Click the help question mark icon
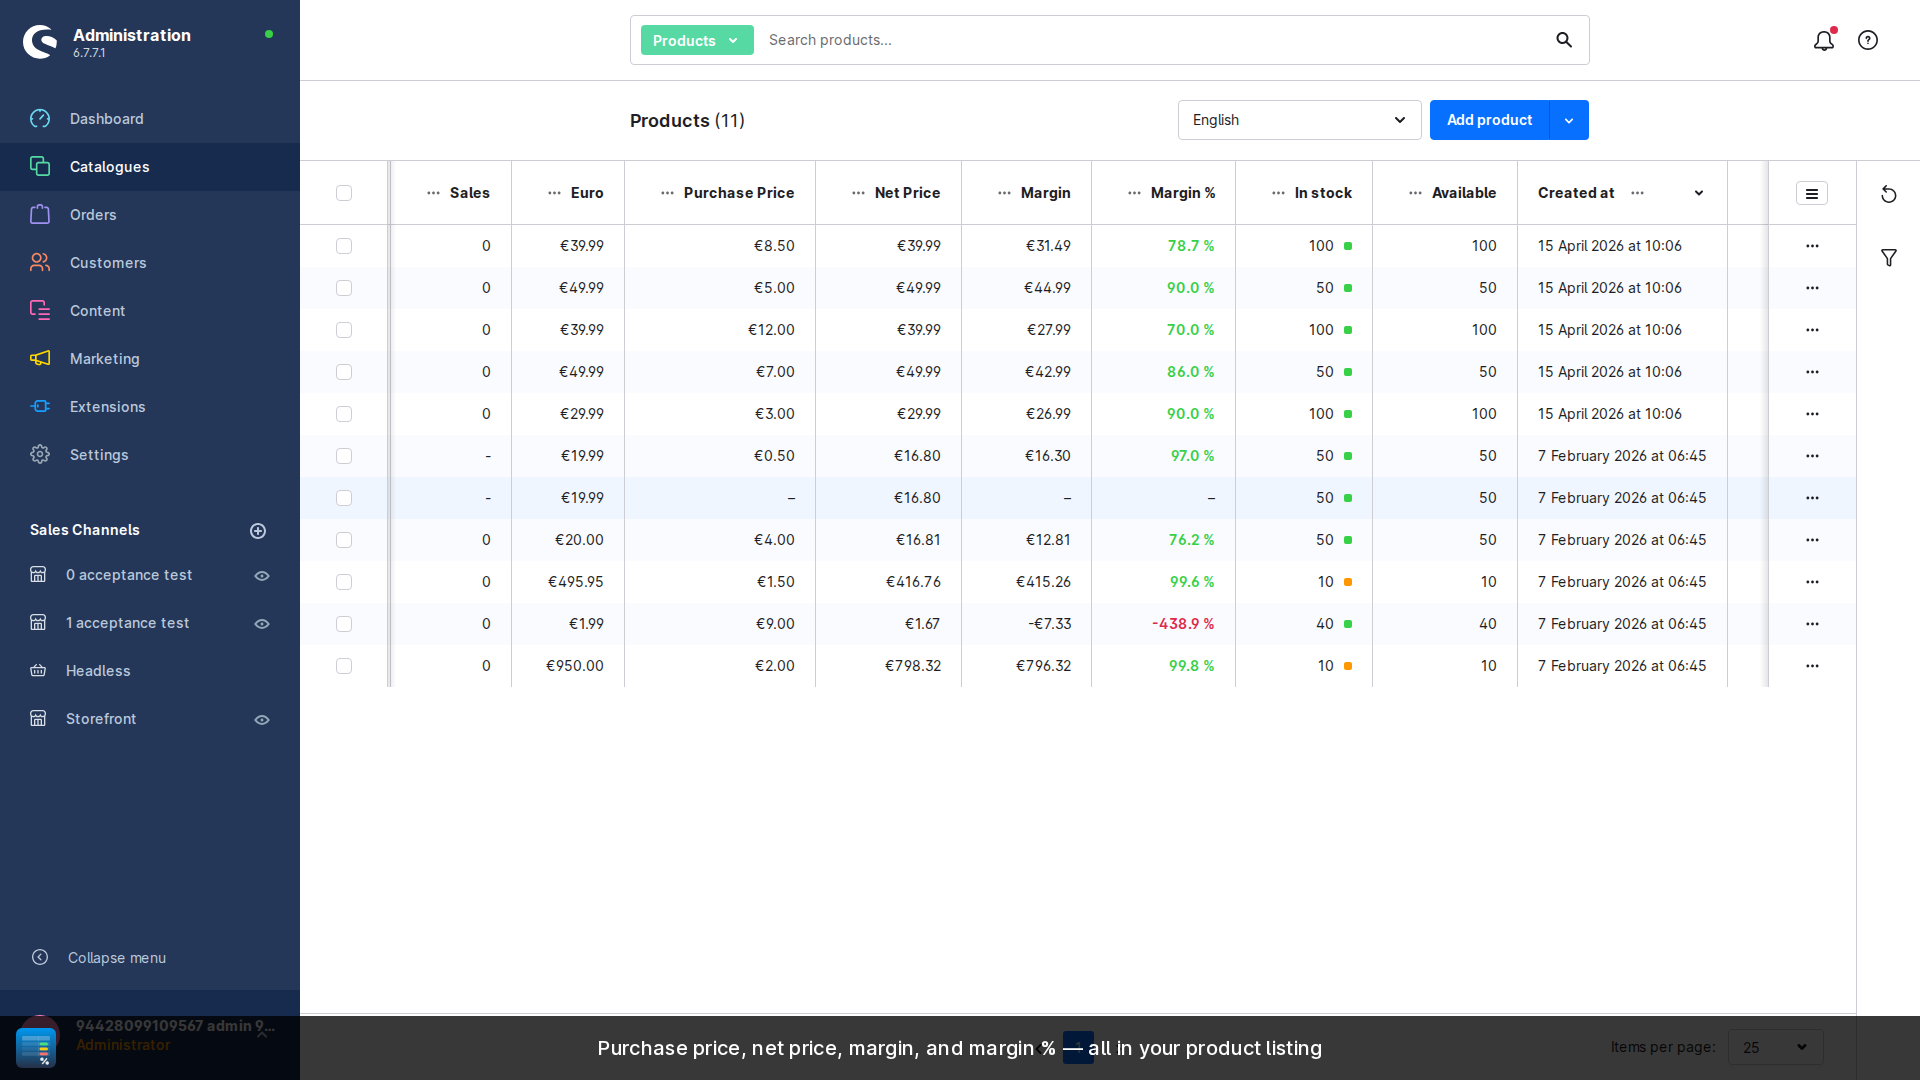Screen dimensions: 1920x1080 pyautogui.click(x=1868, y=40)
